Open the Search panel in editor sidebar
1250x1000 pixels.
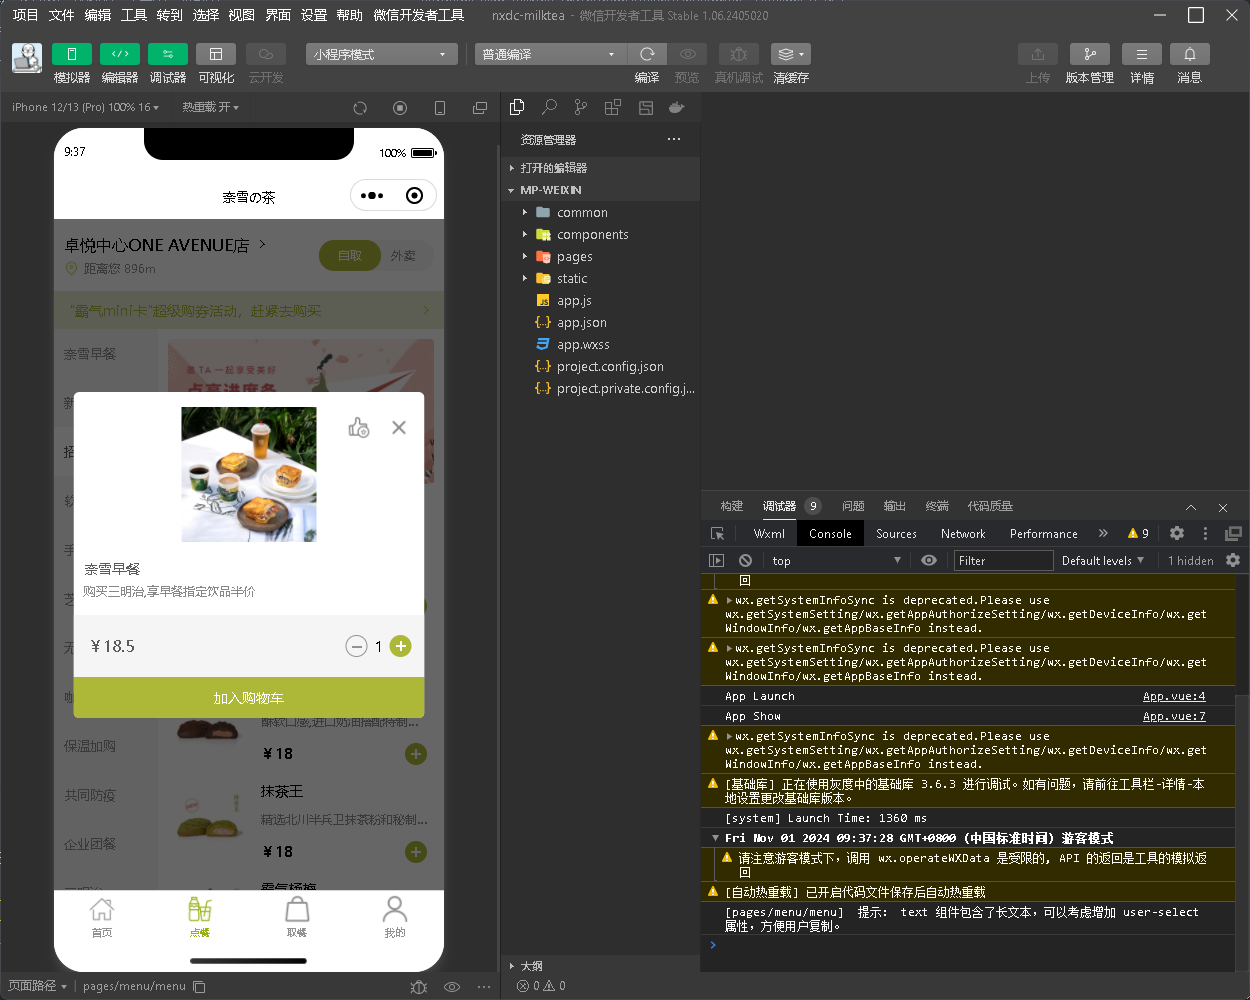point(549,107)
